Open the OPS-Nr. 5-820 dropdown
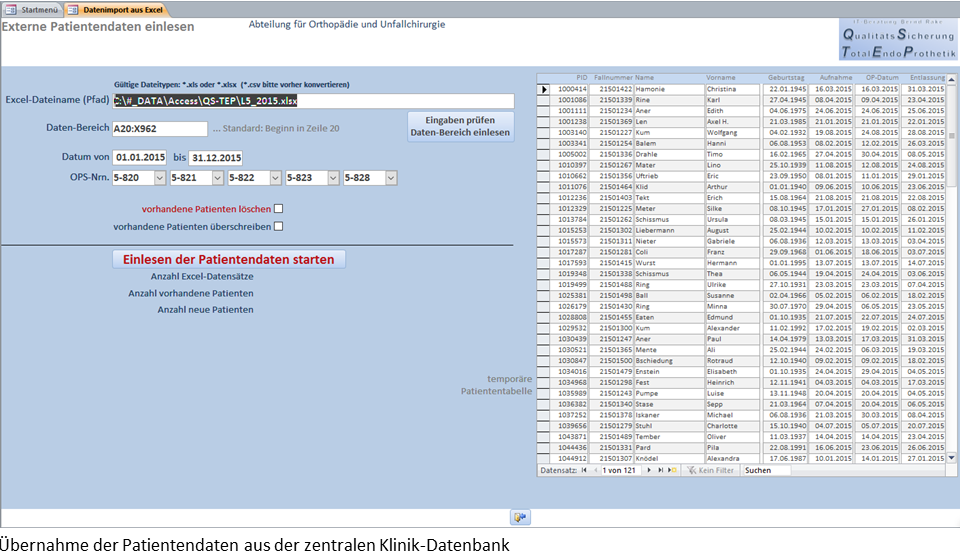The height and width of the screenshot is (555, 960). pos(160,178)
